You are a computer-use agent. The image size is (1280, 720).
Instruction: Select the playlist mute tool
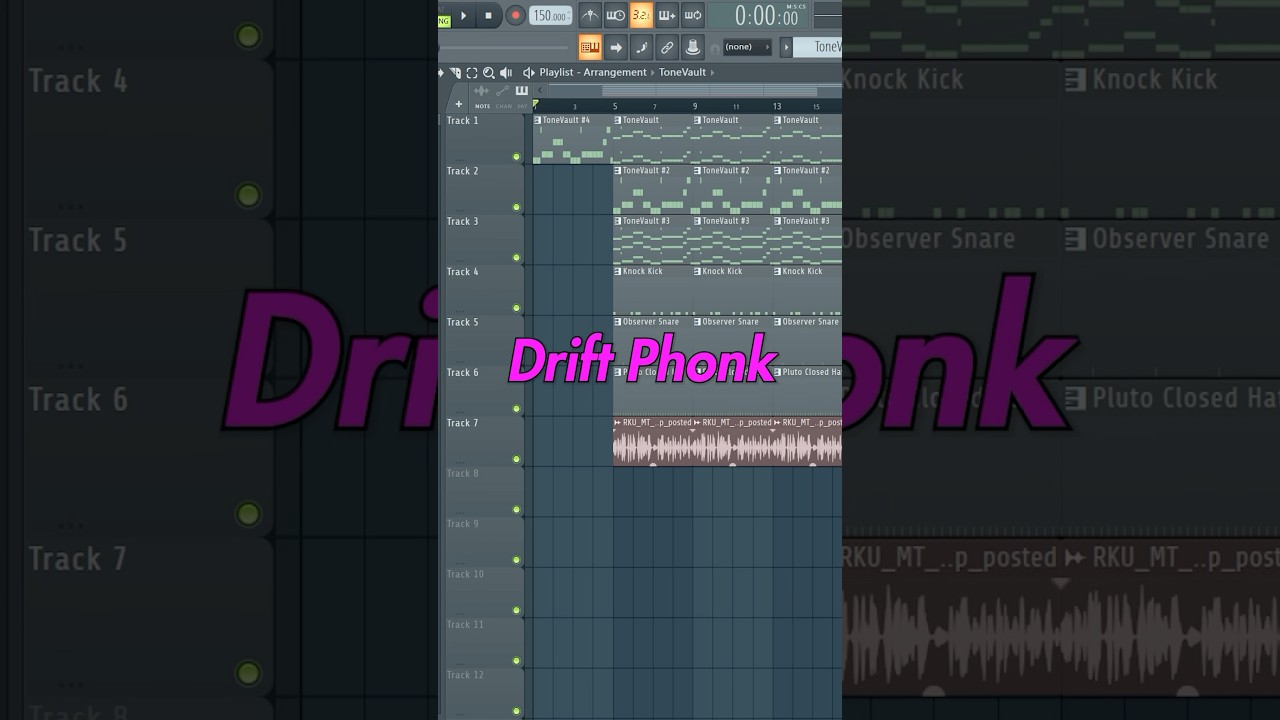click(456, 72)
